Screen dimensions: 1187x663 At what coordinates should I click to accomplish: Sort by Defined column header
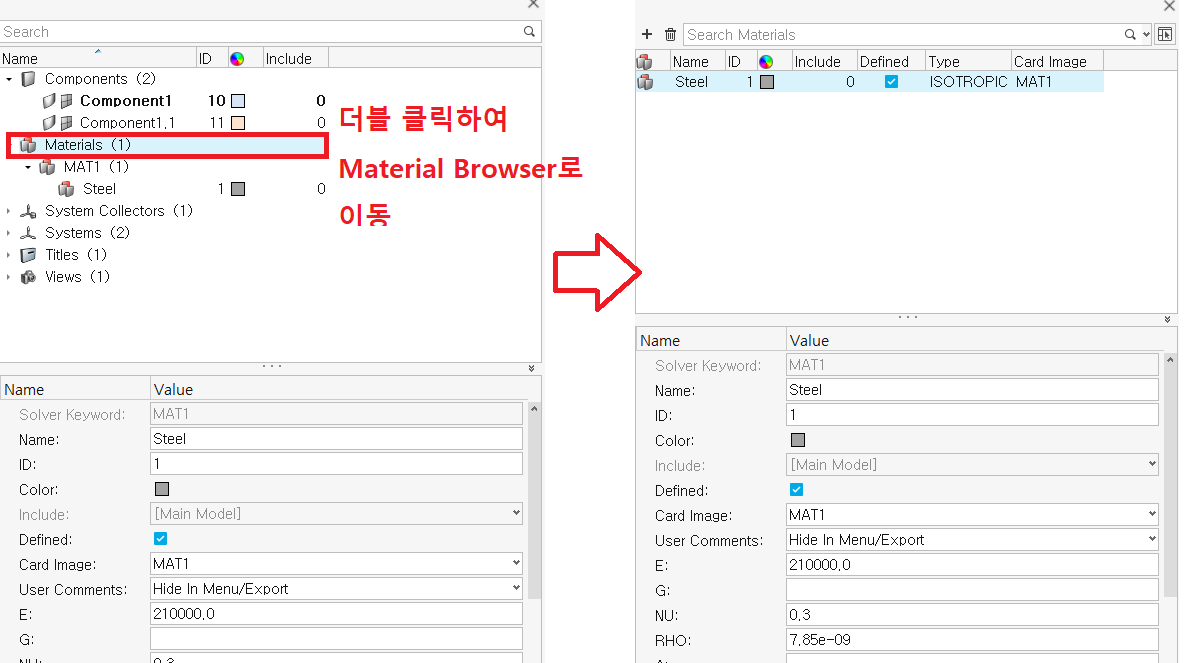coord(891,61)
